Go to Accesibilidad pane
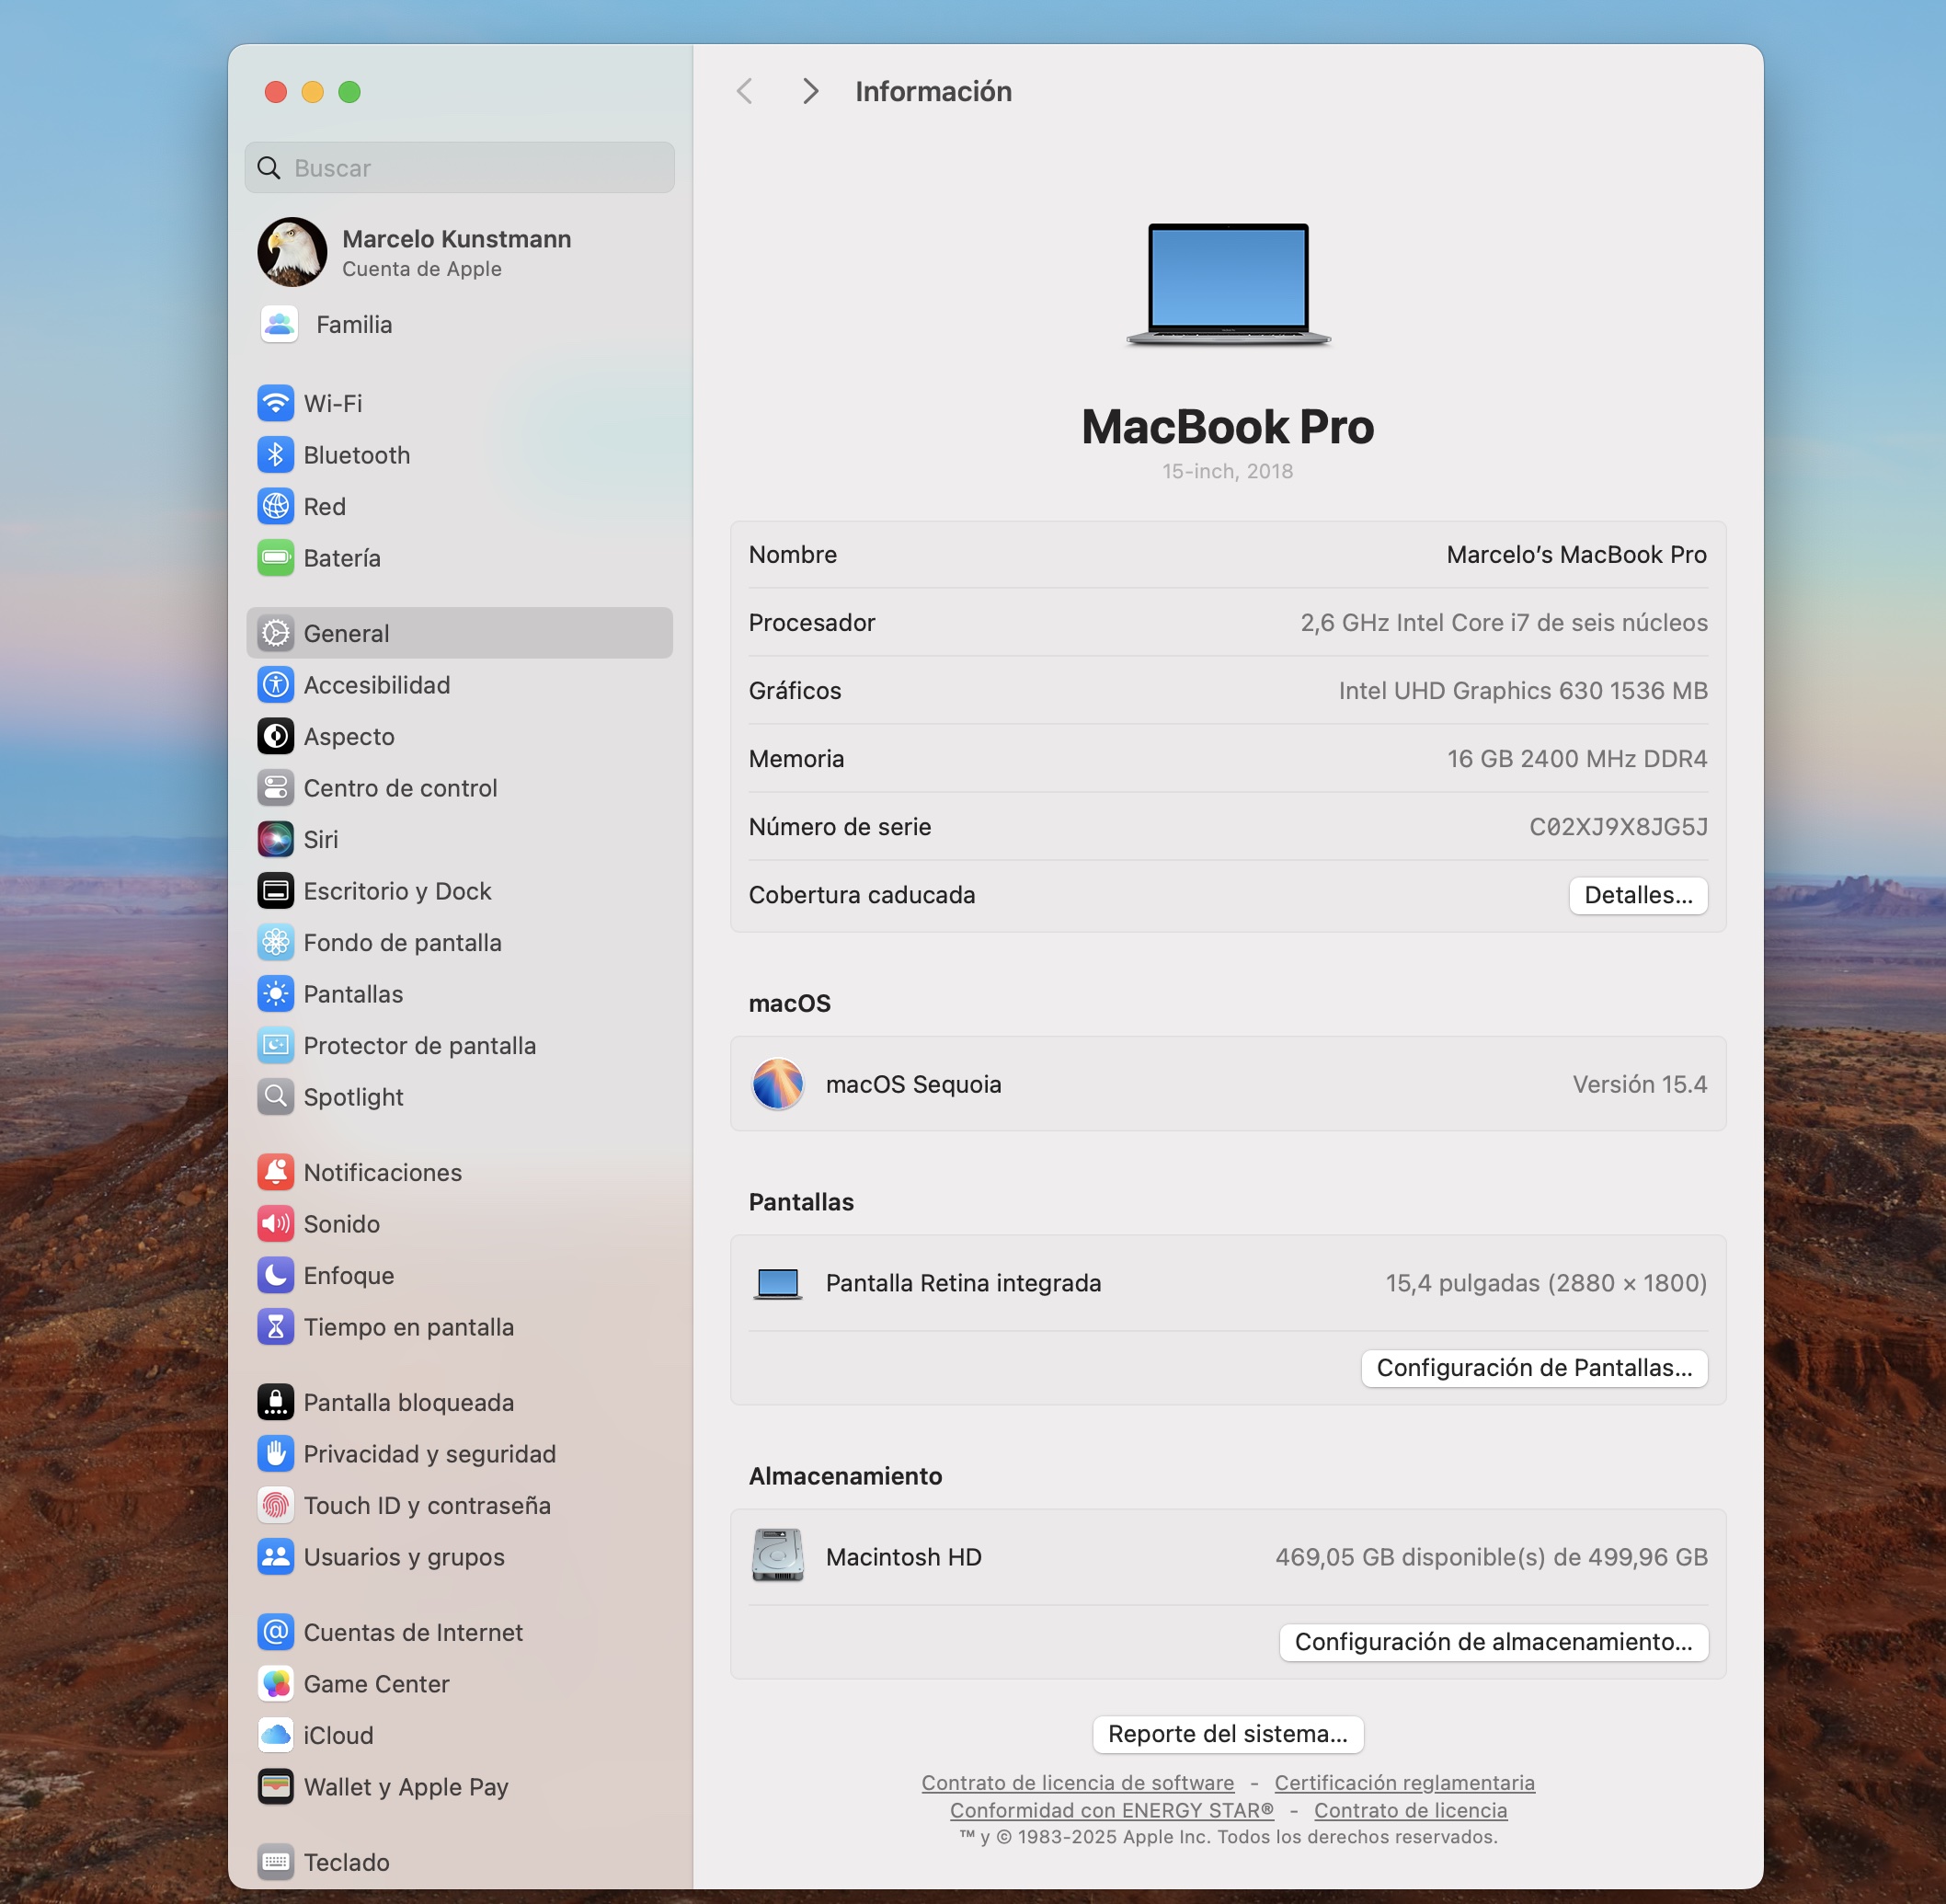Viewport: 1946px width, 1904px height. [376, 685]
